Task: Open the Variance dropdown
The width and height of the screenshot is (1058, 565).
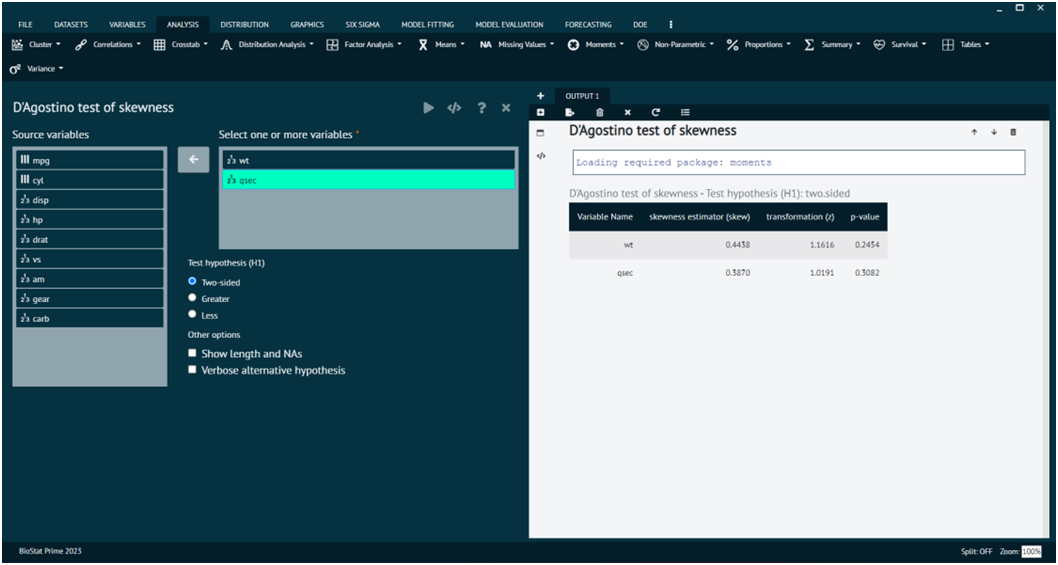Action: tap(36, 69)
